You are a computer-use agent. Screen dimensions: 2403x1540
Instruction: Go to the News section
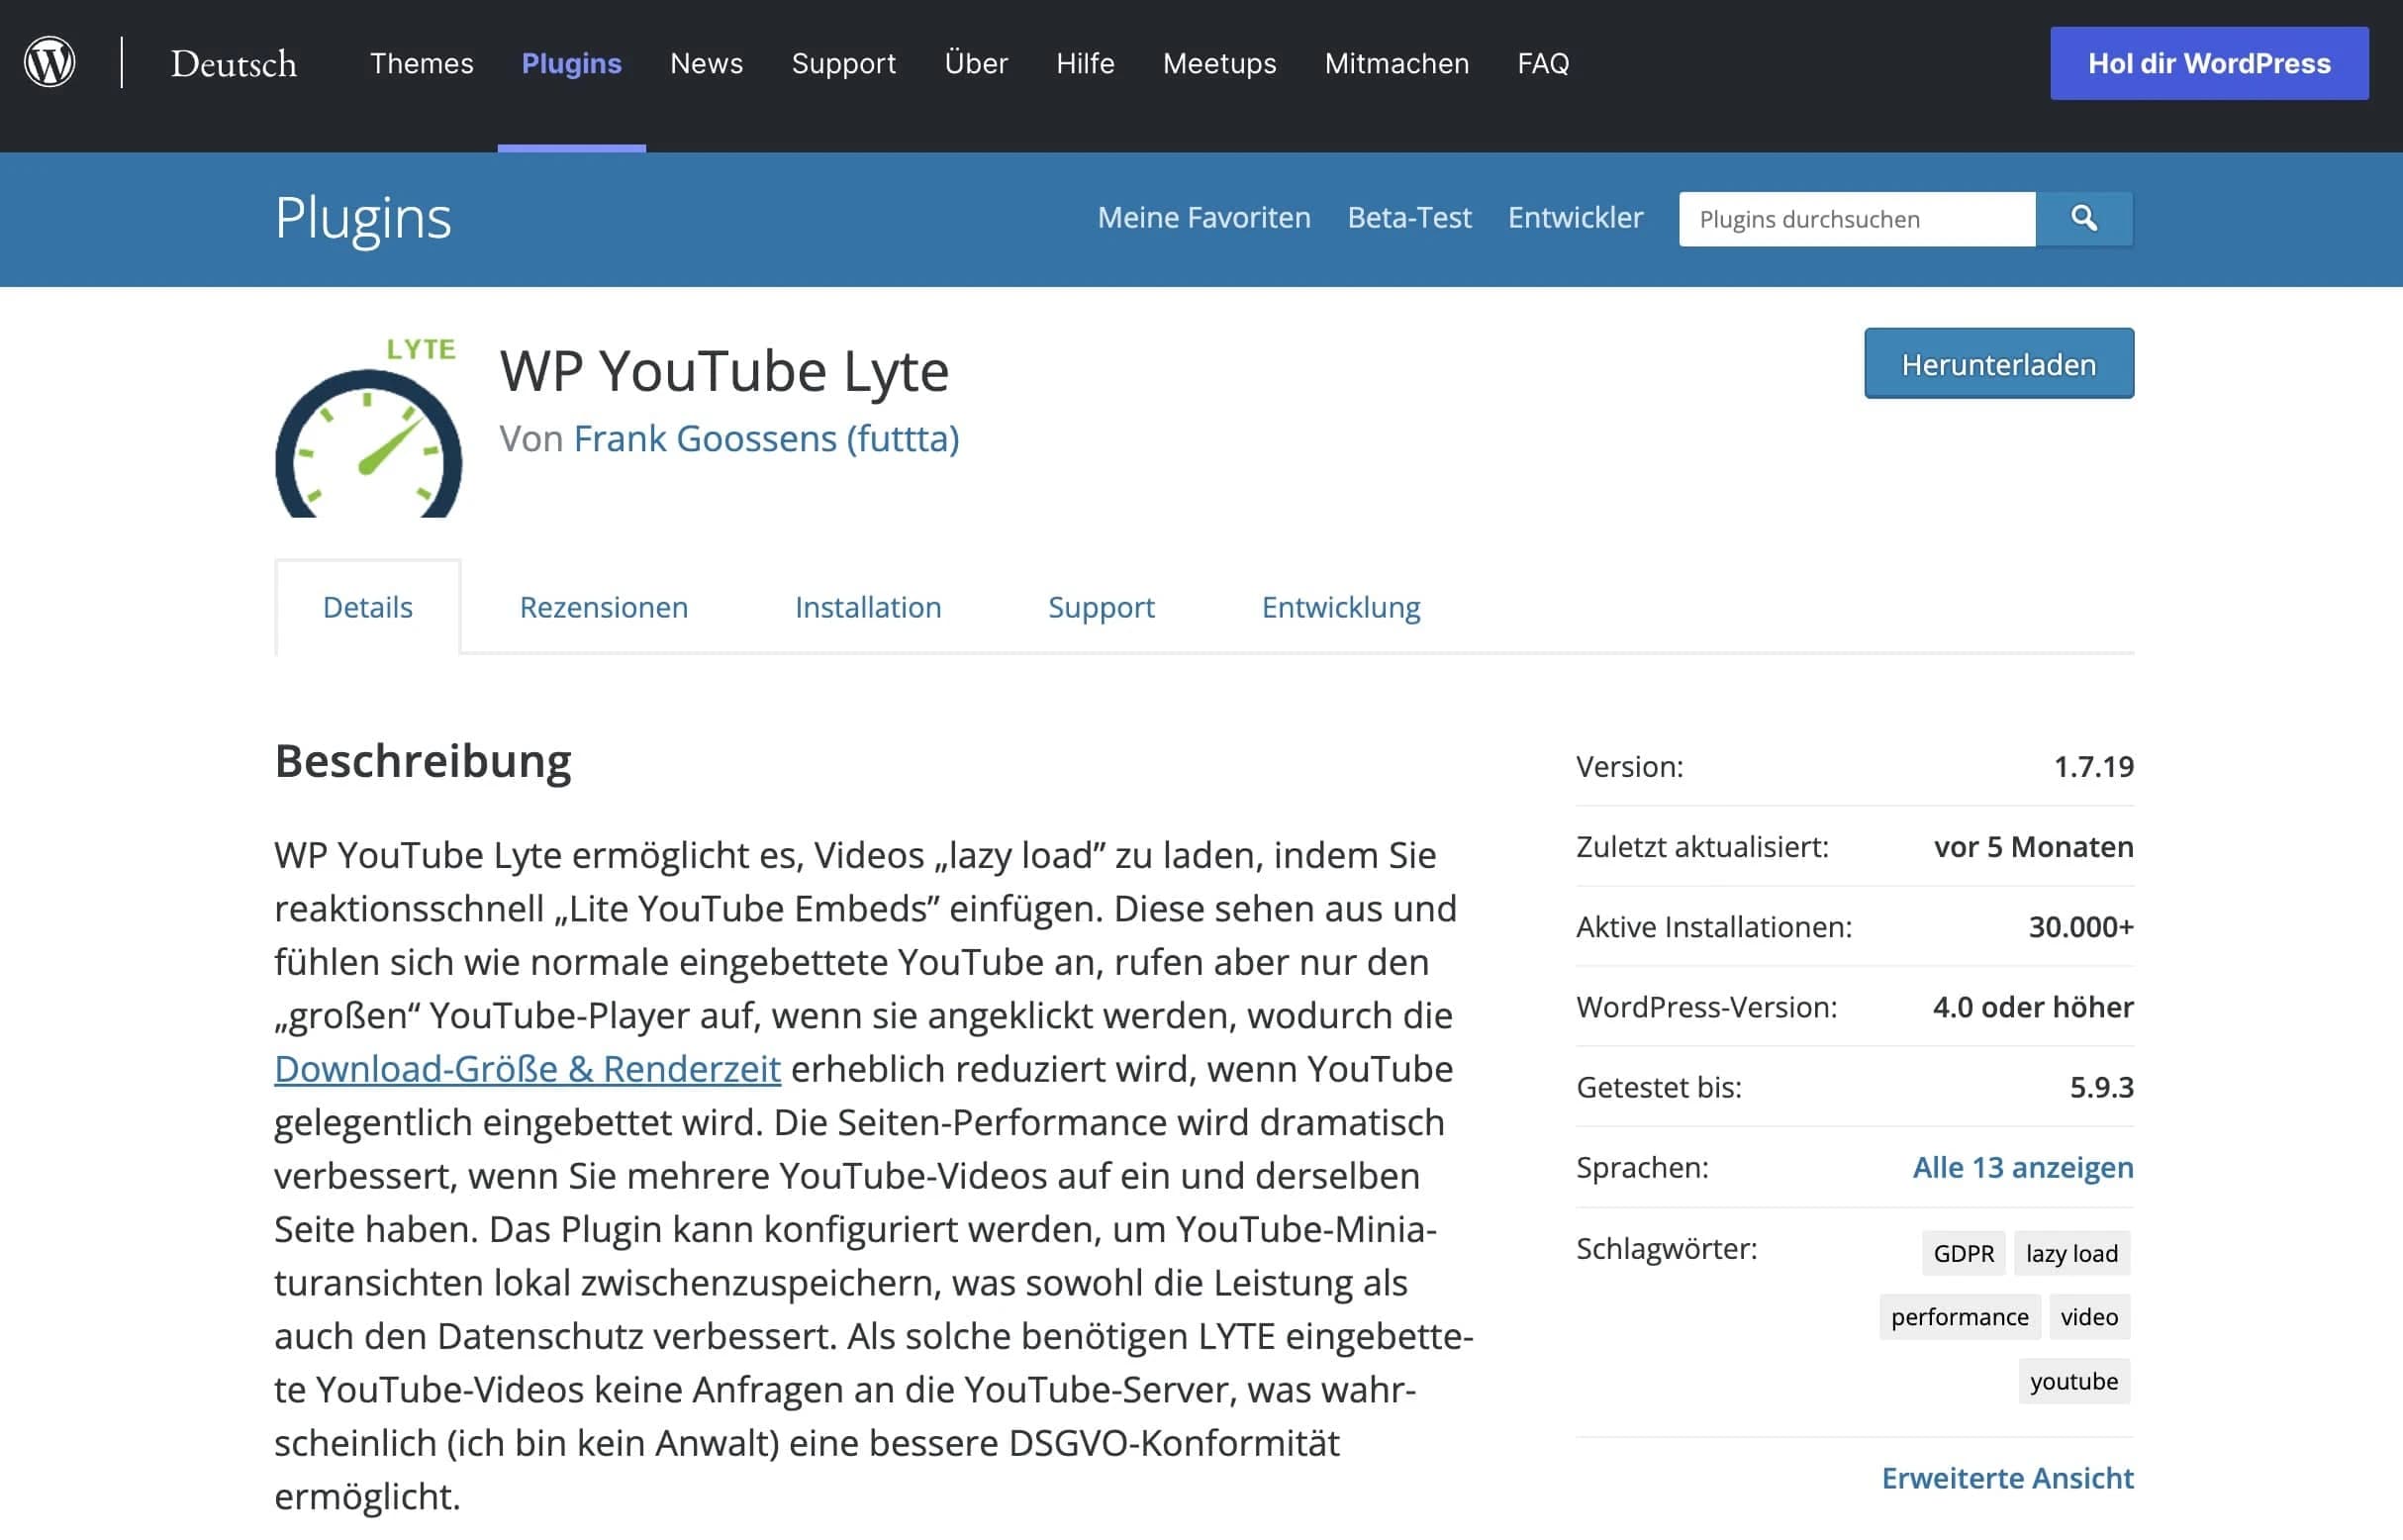706,63
